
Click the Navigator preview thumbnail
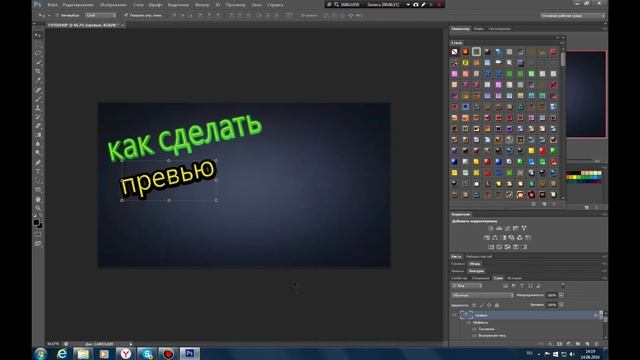pyautogui.click(x=586, y=94)
